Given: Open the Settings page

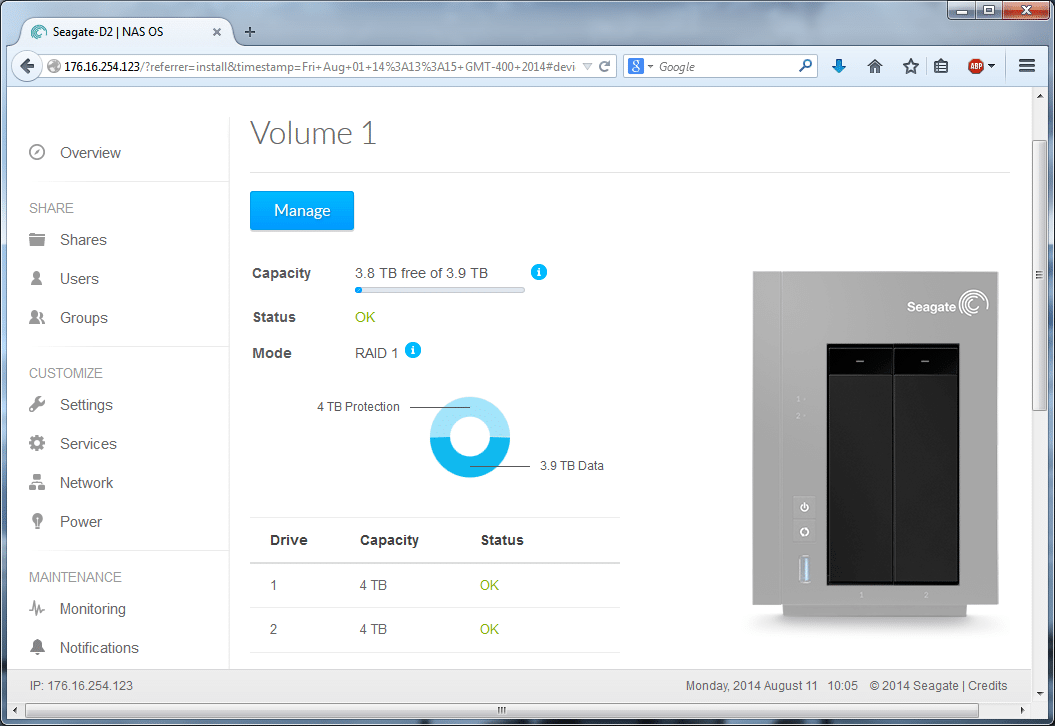Looking at the screenshot, I should 86,404.
